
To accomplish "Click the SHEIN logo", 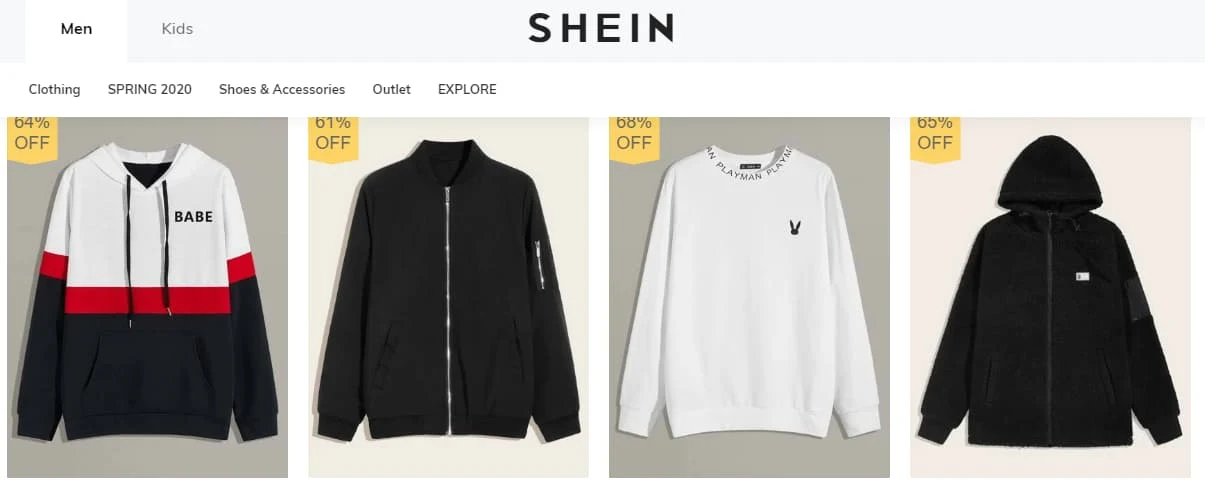I will (x=601, y=28).
